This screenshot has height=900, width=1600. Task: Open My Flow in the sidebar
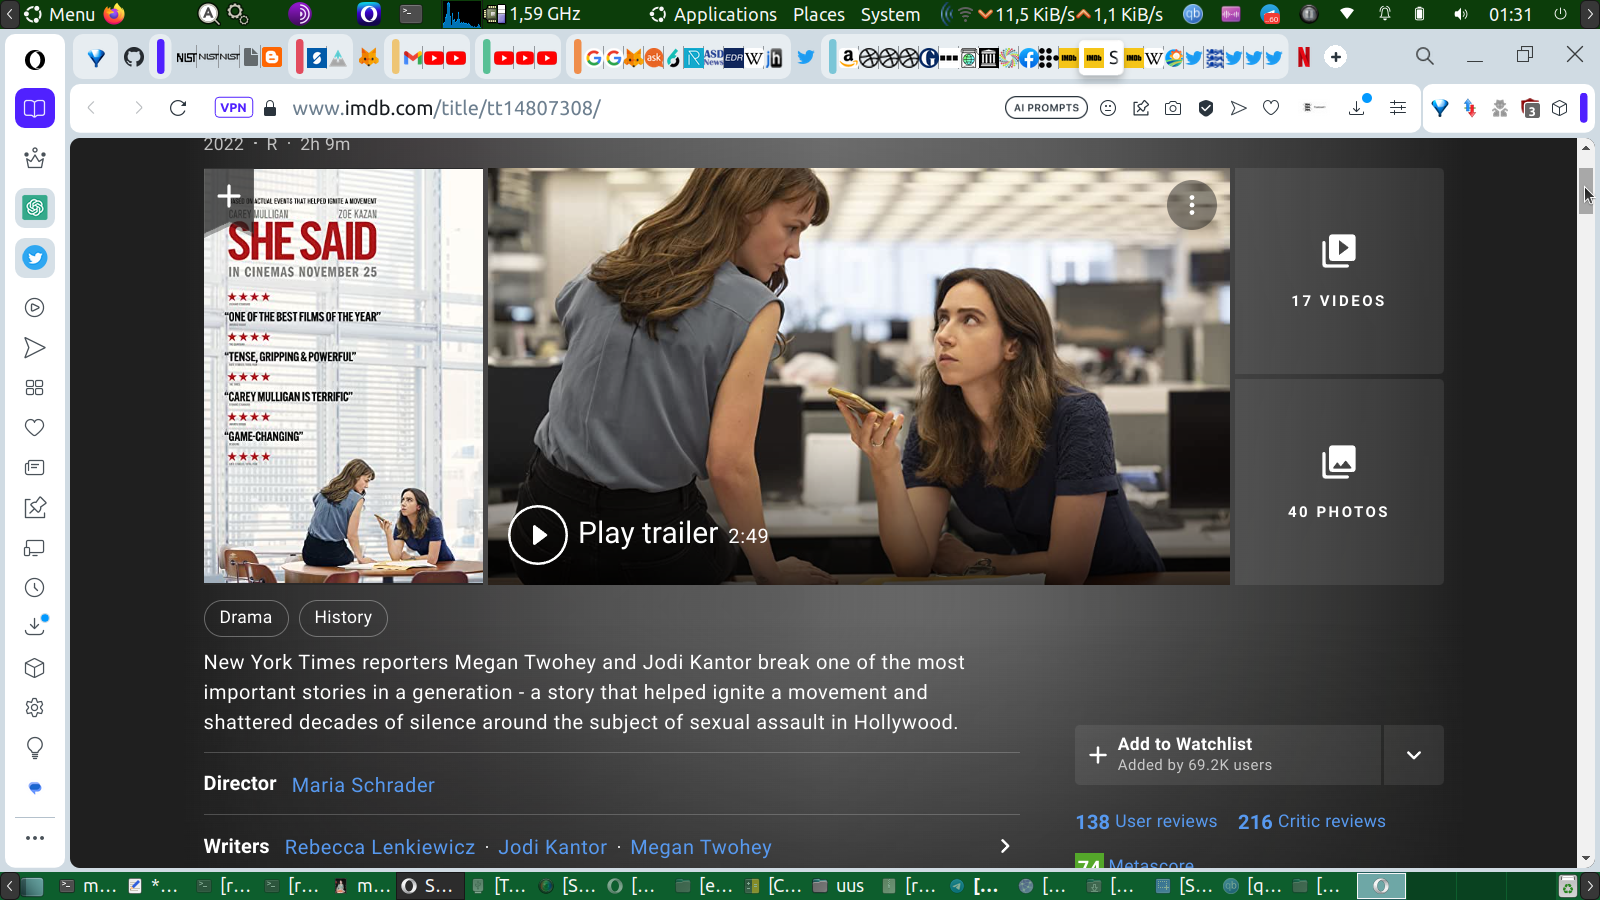click(x=35, y=348)
